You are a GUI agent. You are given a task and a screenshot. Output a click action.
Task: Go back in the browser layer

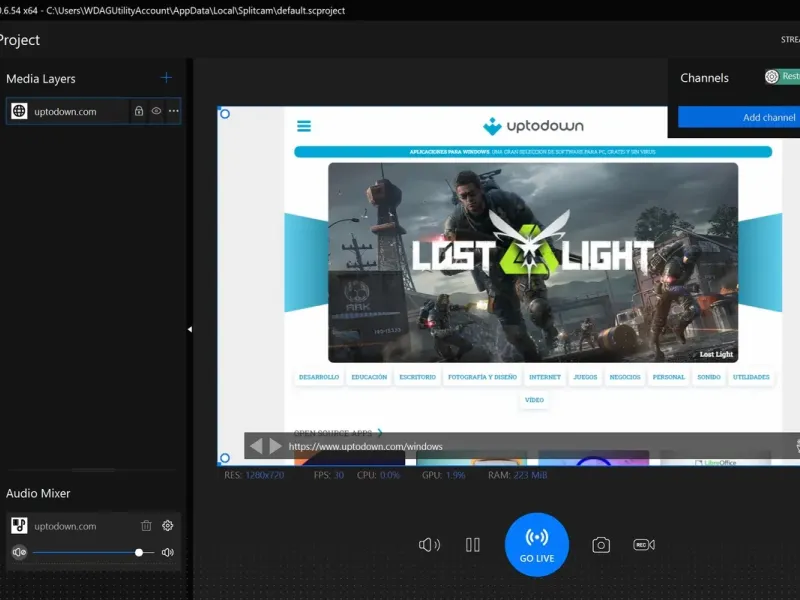256,446
